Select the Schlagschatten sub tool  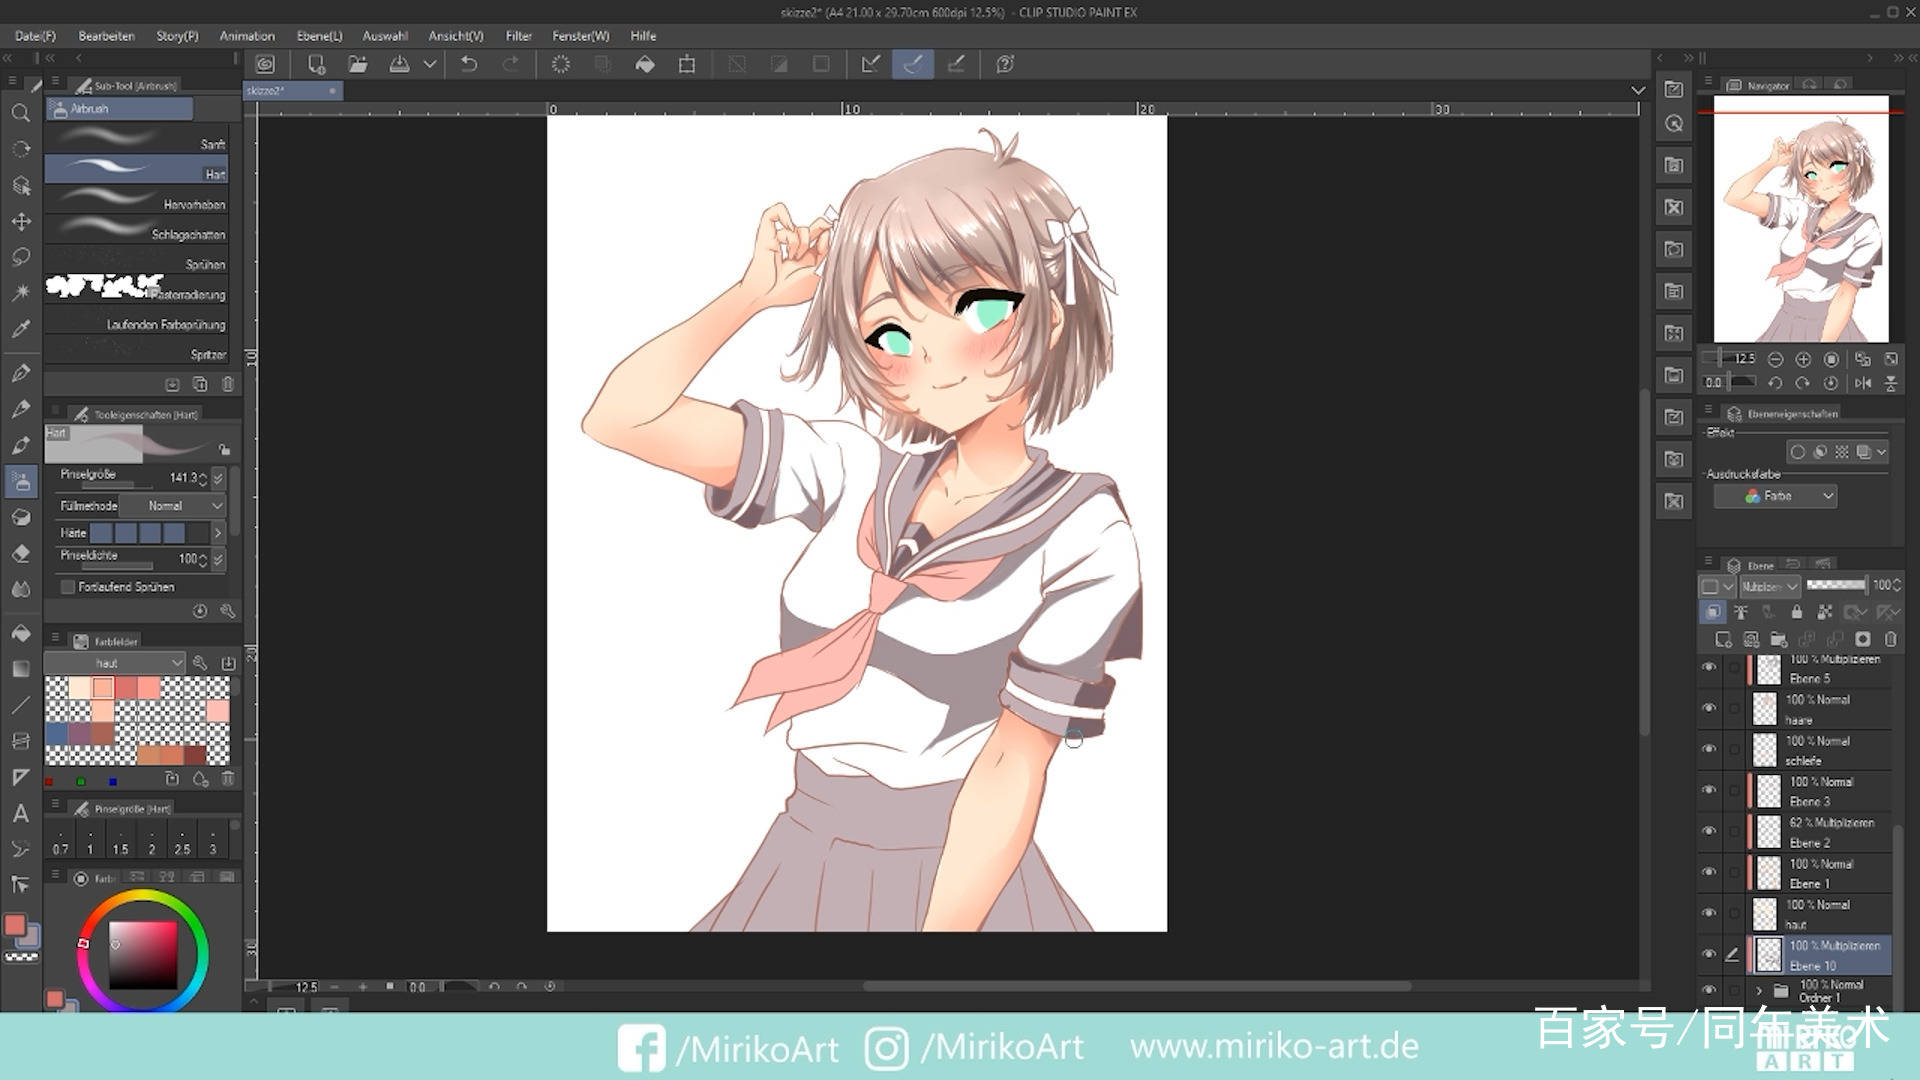pos(137,229)
